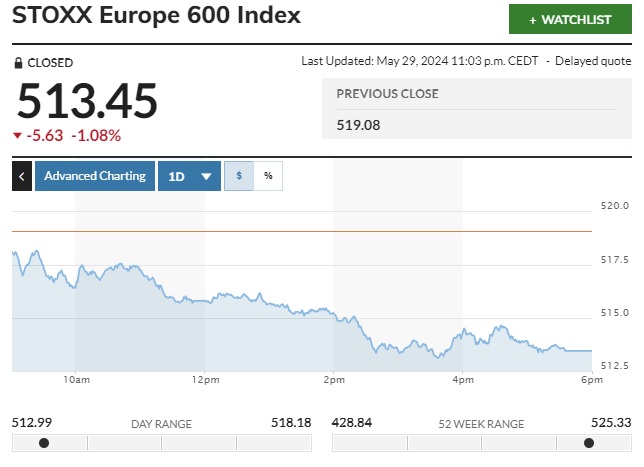Switch chart to dollar price view
The image size is (644, 467).
pos(239,176)
